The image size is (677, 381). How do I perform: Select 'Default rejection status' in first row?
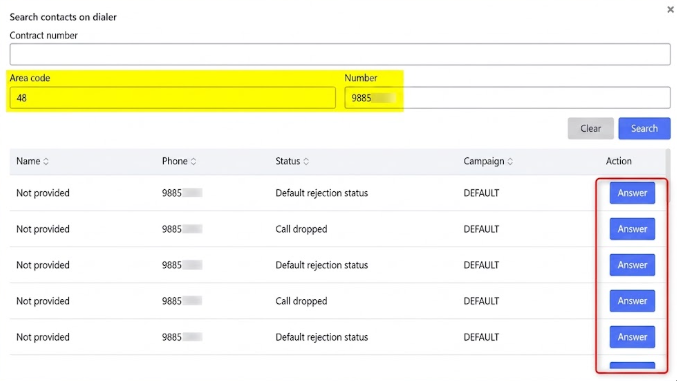(322, 193)
